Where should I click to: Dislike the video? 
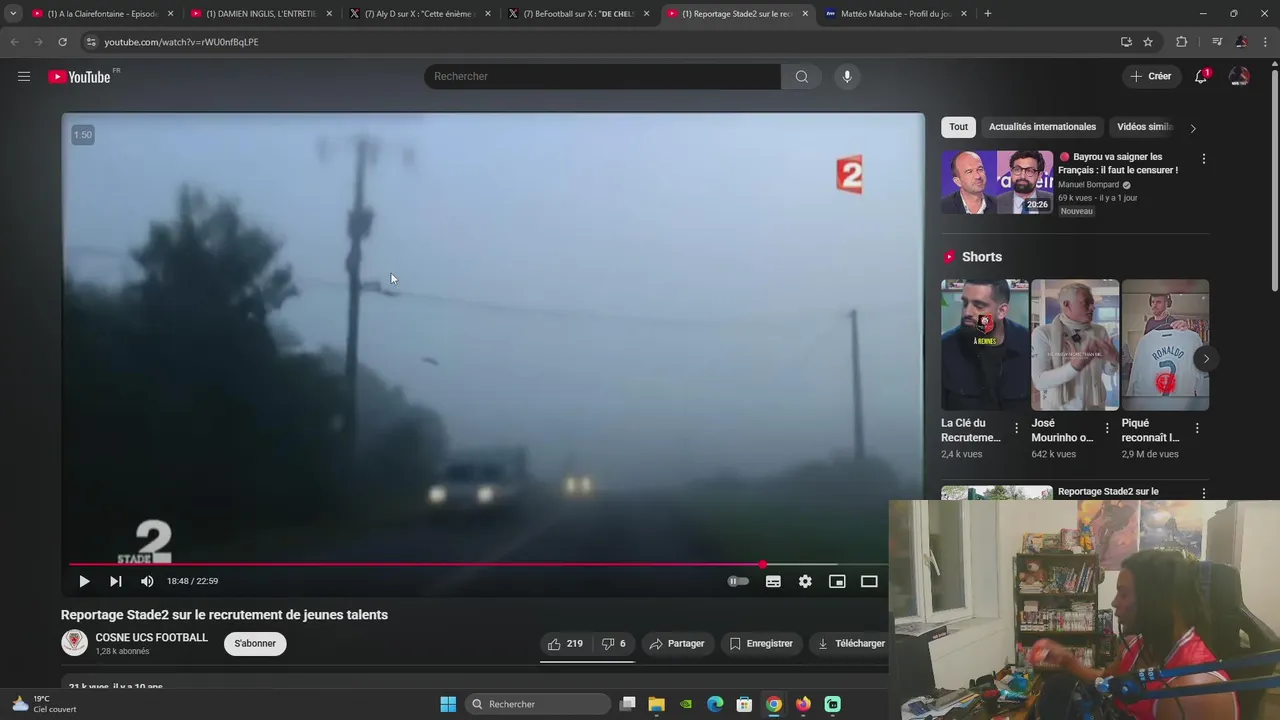pyautogui.click(x=613, y=644)
